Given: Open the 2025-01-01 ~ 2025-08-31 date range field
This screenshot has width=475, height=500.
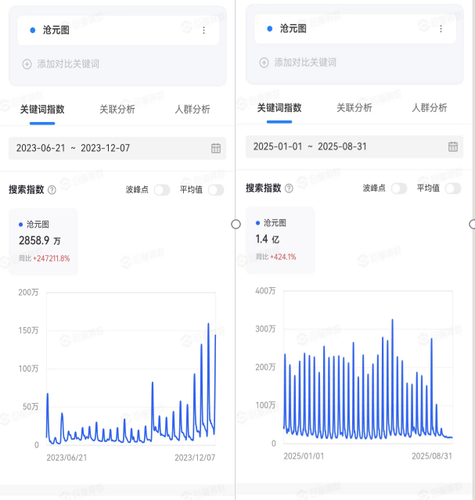Looking at the screenshot, I should [354, 147].
